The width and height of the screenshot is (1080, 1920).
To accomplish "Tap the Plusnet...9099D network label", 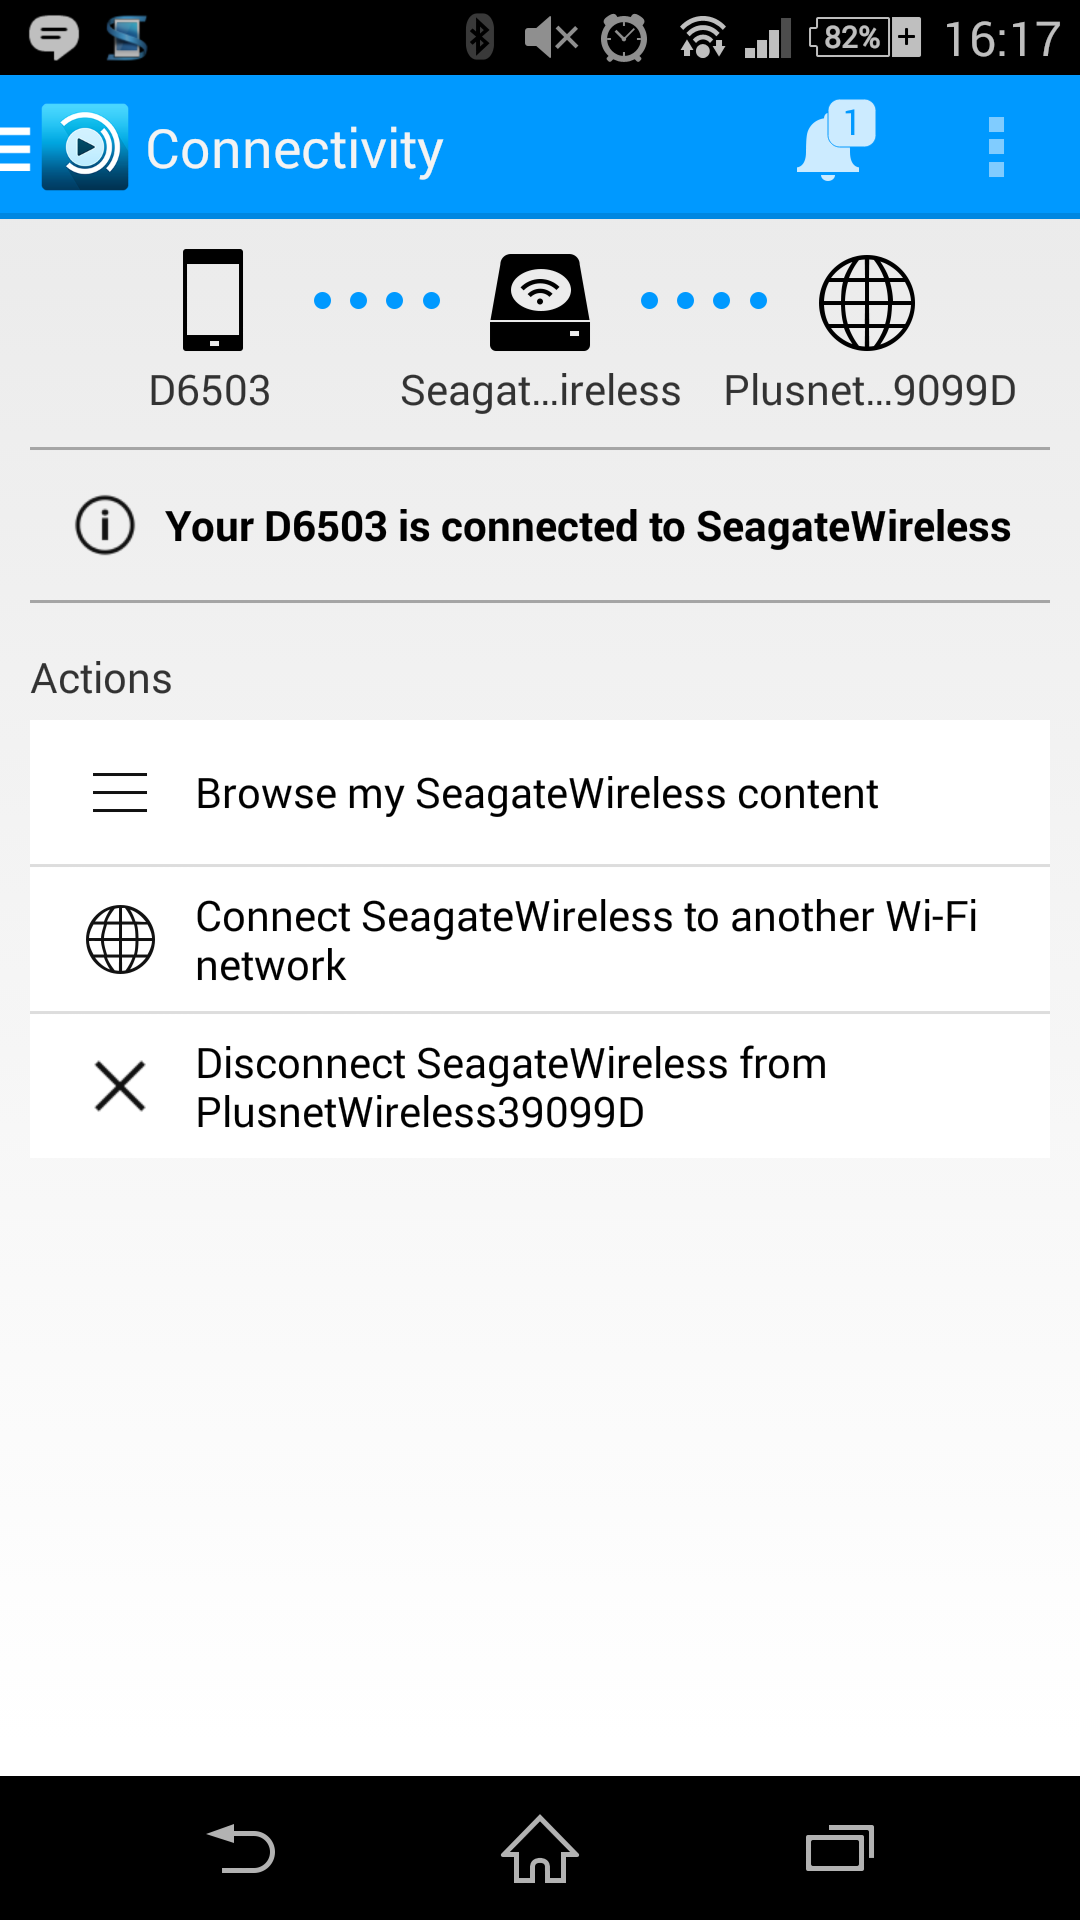I will pyautogui.click(x=869, y=391).
